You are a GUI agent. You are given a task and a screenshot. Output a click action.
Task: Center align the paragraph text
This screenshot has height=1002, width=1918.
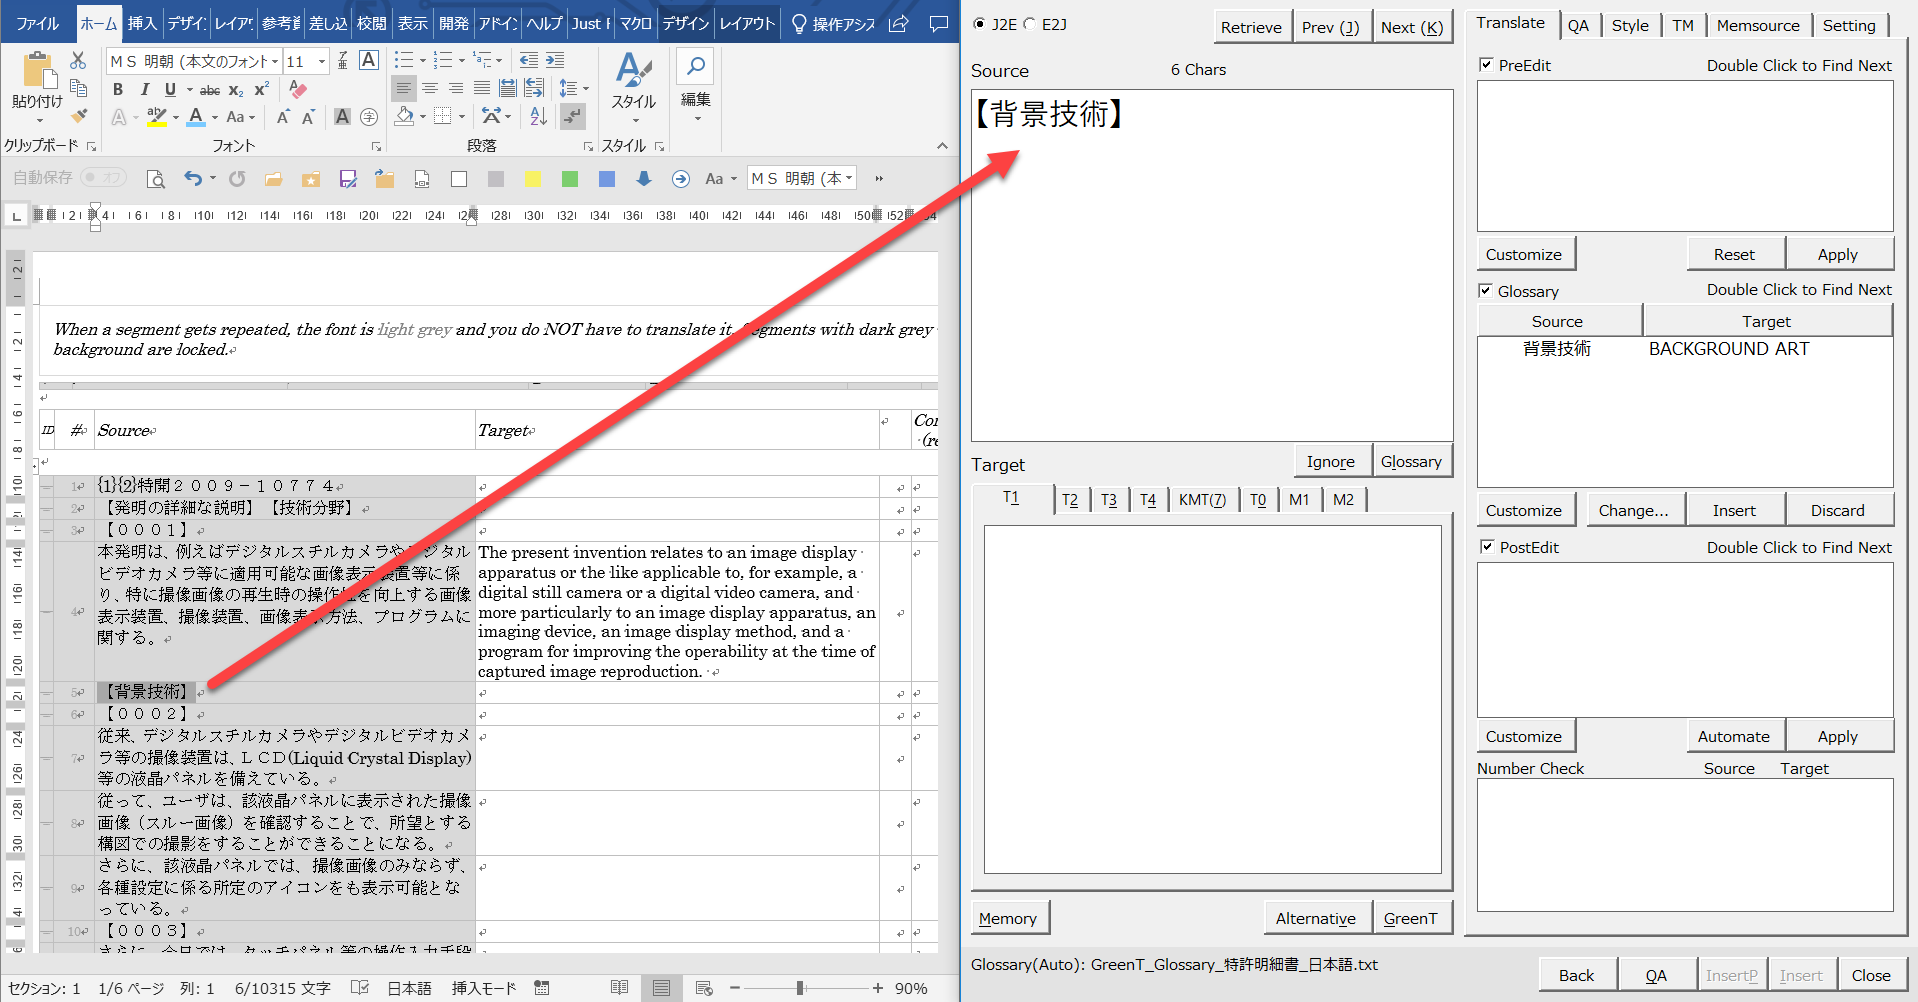(x=430, y=89)
